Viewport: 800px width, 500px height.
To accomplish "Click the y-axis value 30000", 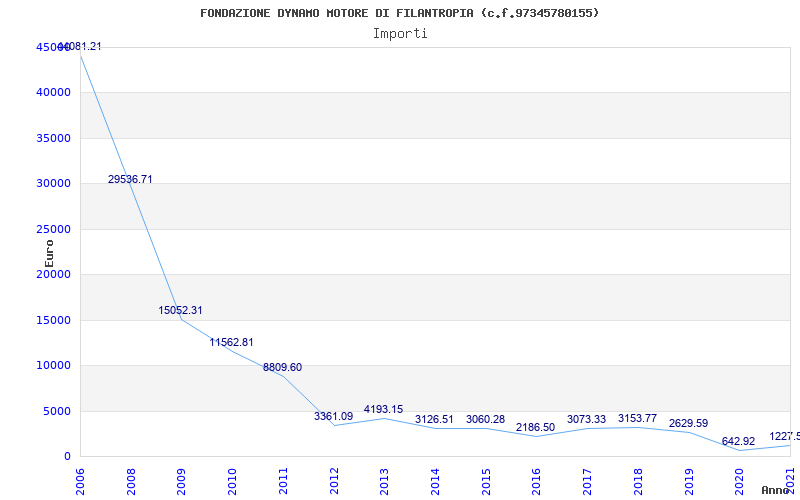I will coord(53,183).
